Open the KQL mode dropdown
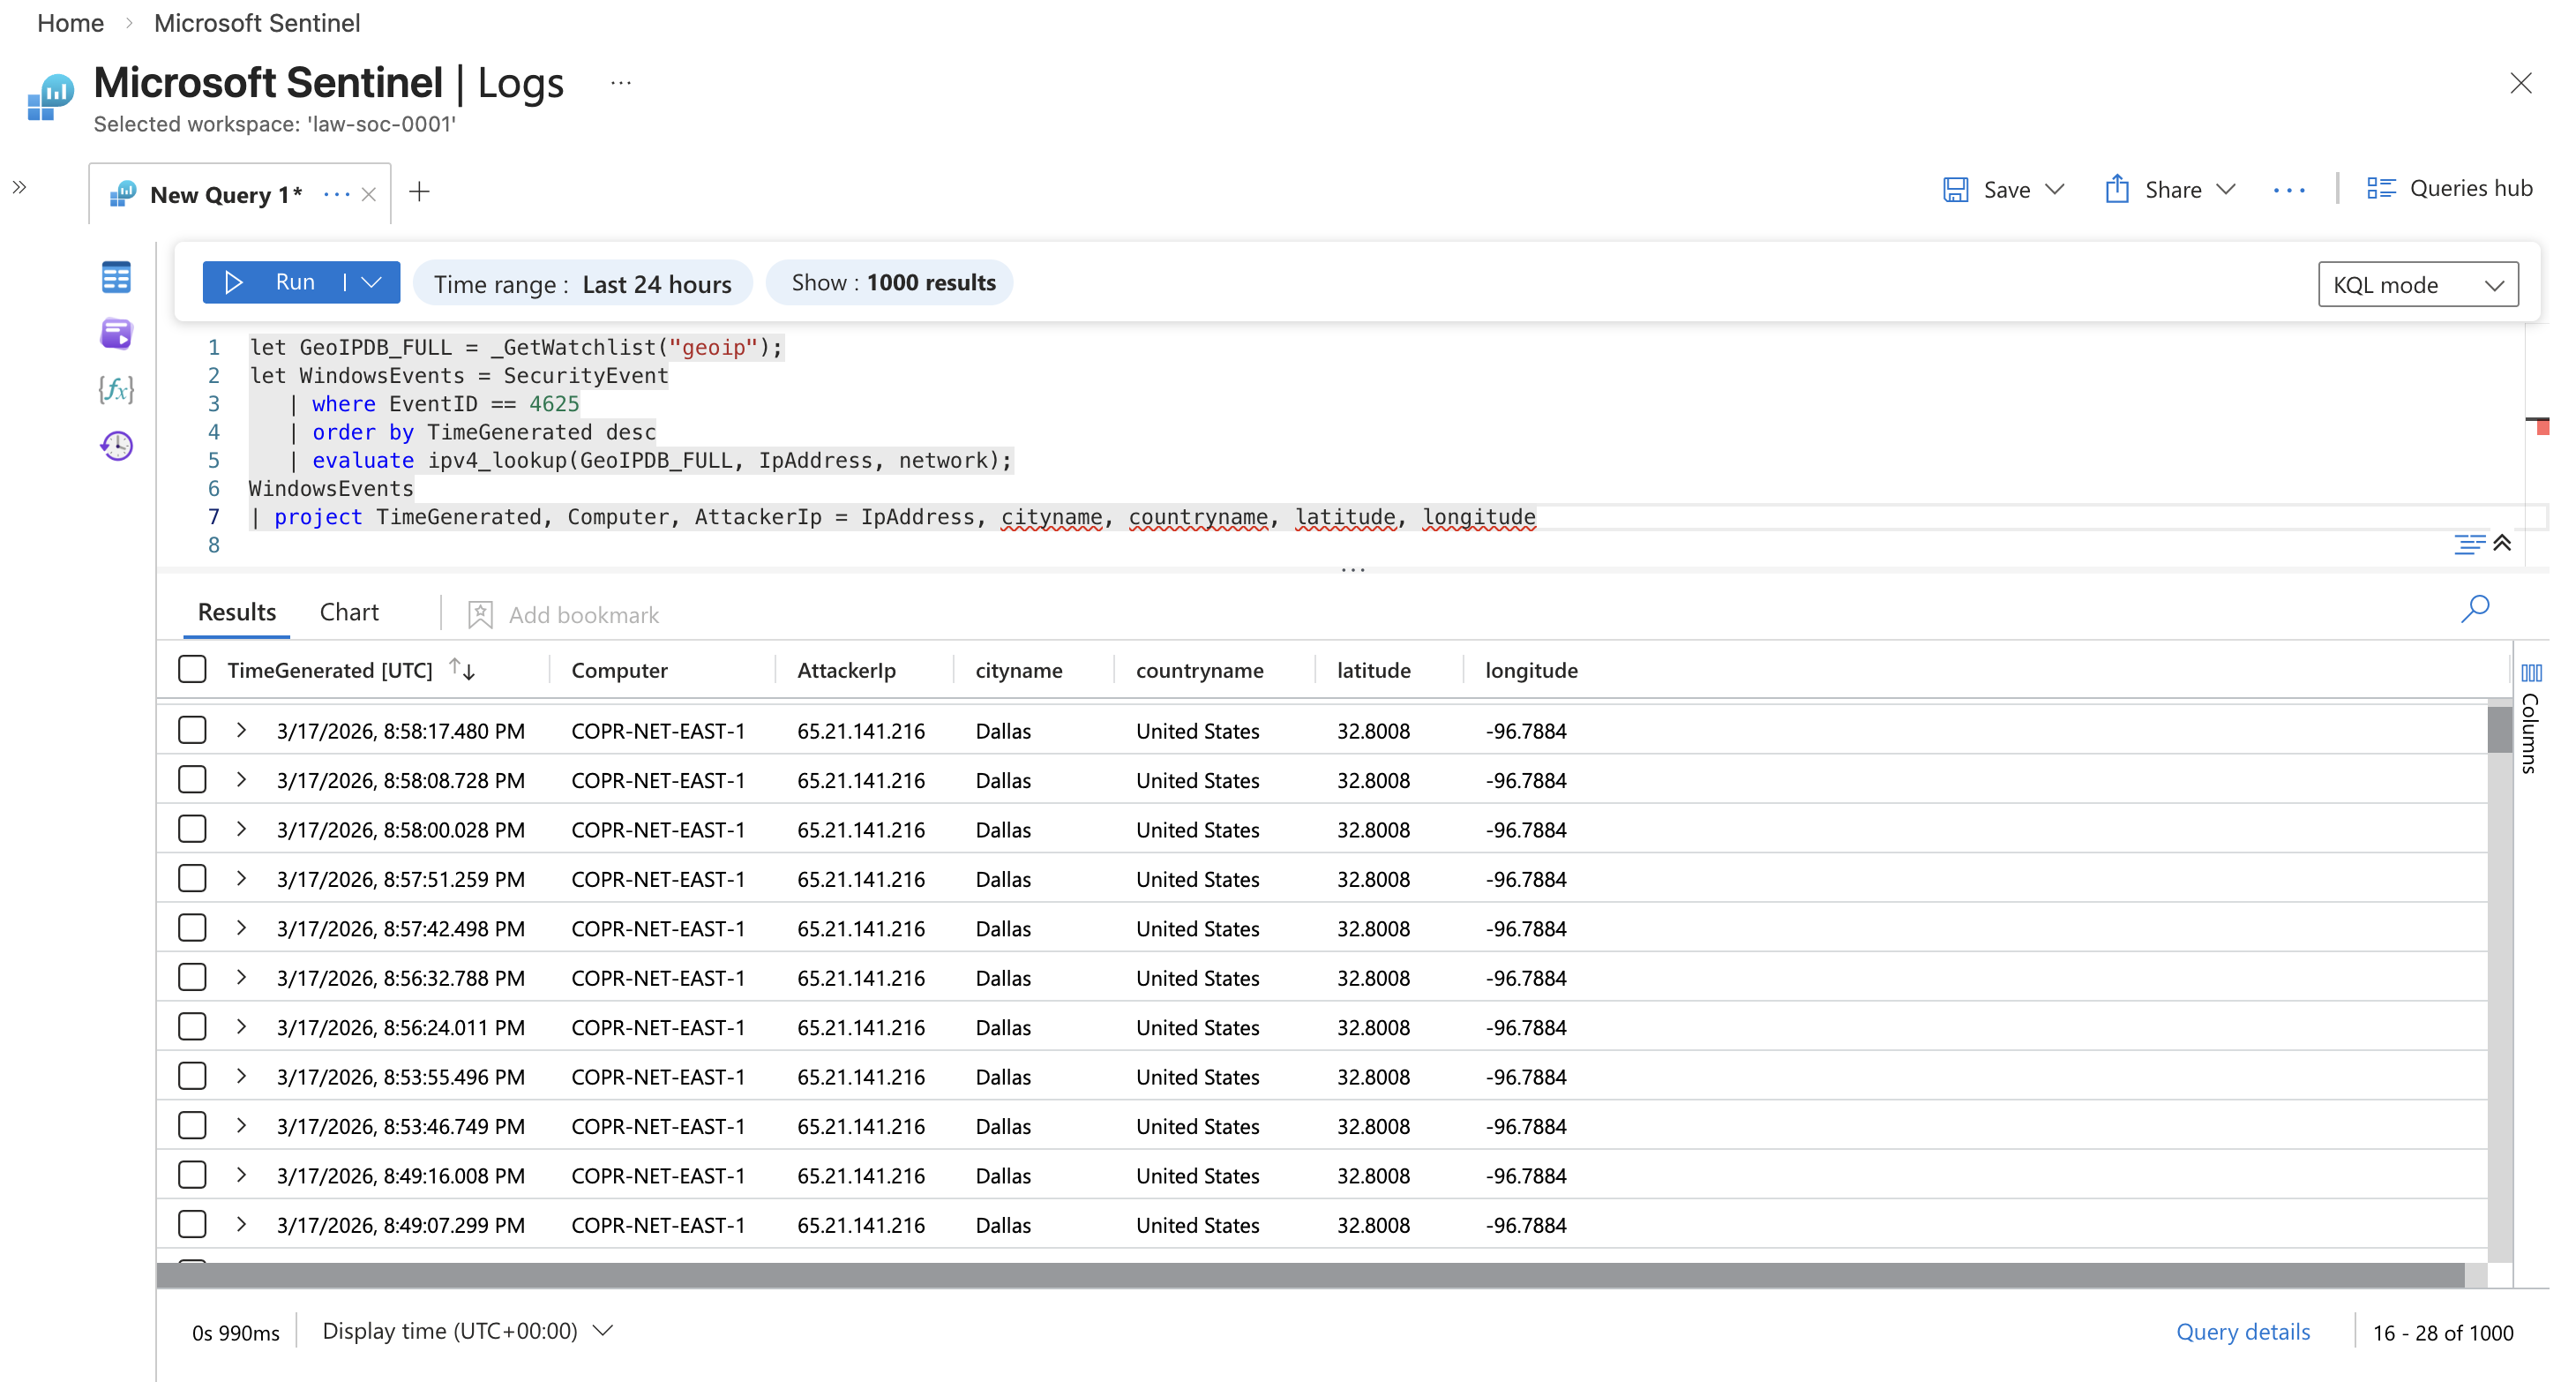 click(2417, 285)
